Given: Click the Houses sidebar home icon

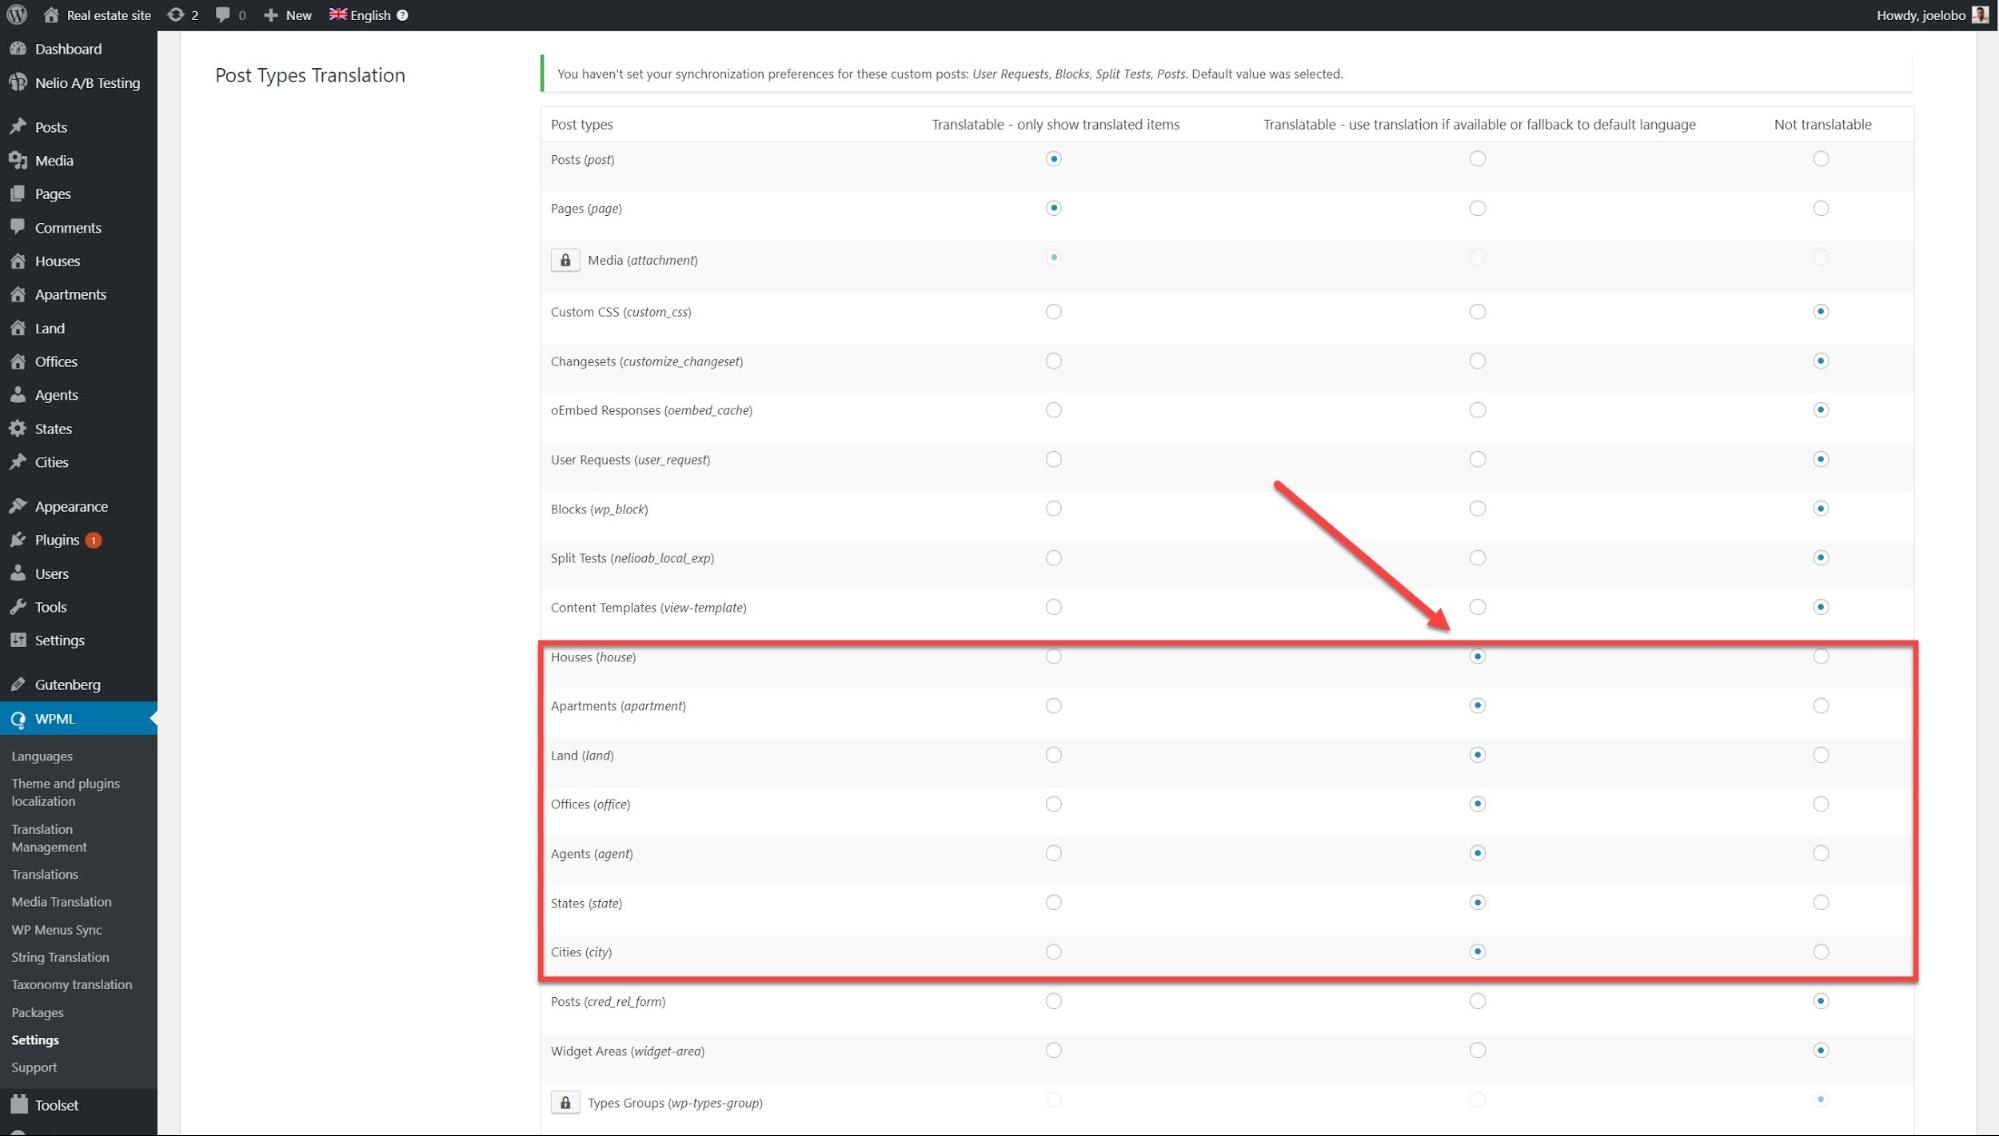Looking at the screenshot, I should (x=18, y=261).
